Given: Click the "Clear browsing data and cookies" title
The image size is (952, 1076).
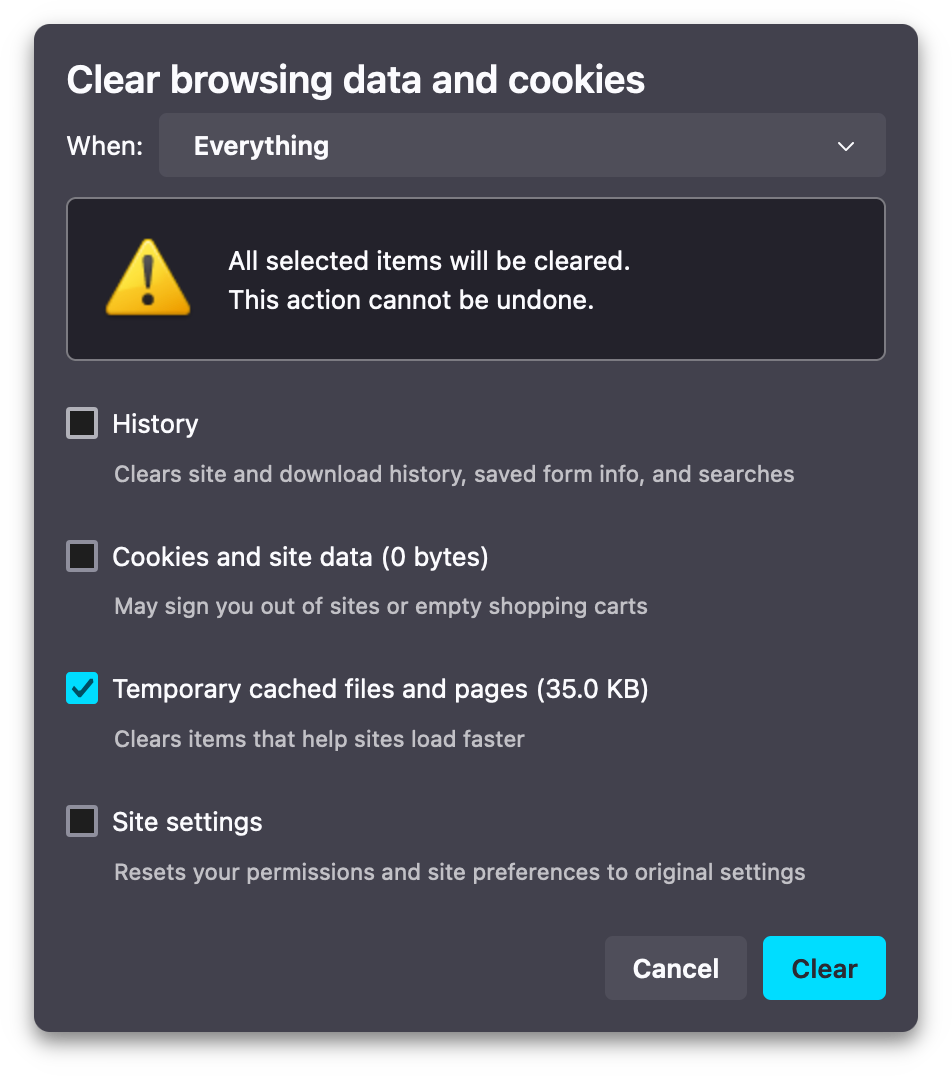Looking at the screenshot, I should point(355,80).
